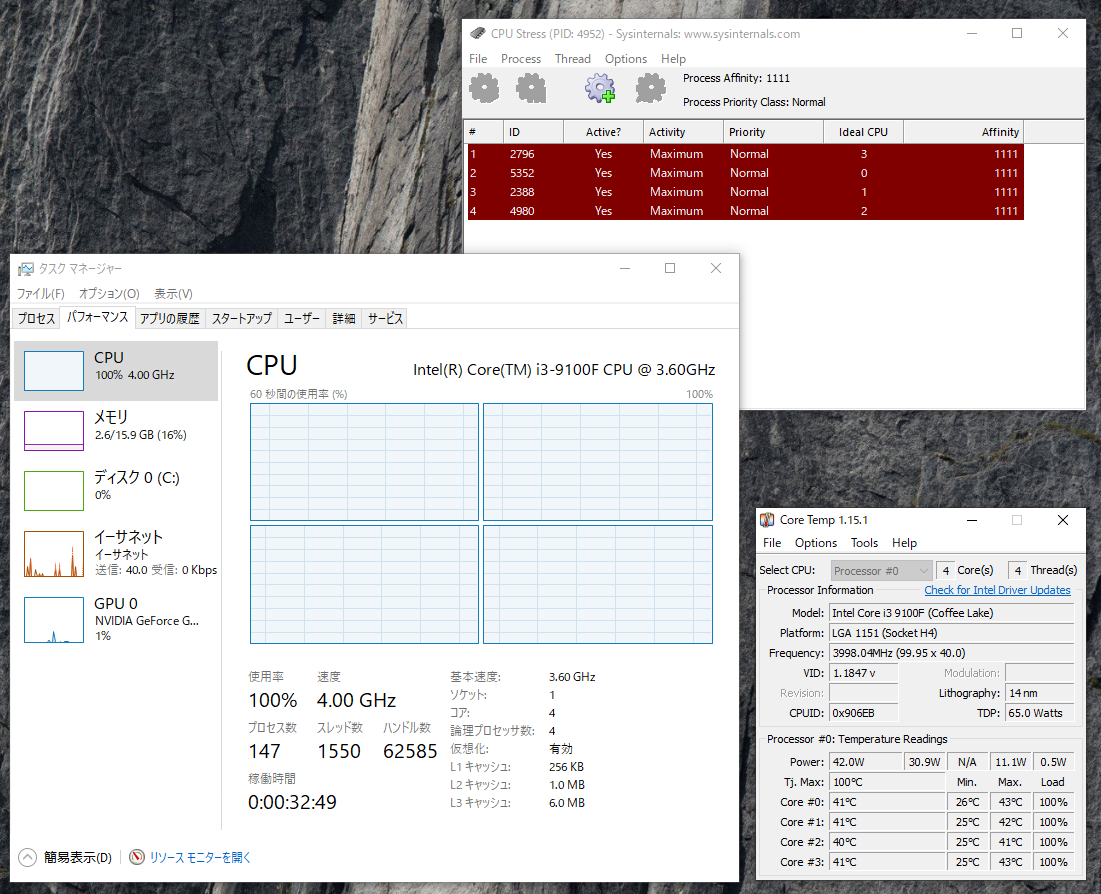1101x894 pixels.
Task: Select the ディスク 0 (C:) thumbnail
Action: [54, 491]
